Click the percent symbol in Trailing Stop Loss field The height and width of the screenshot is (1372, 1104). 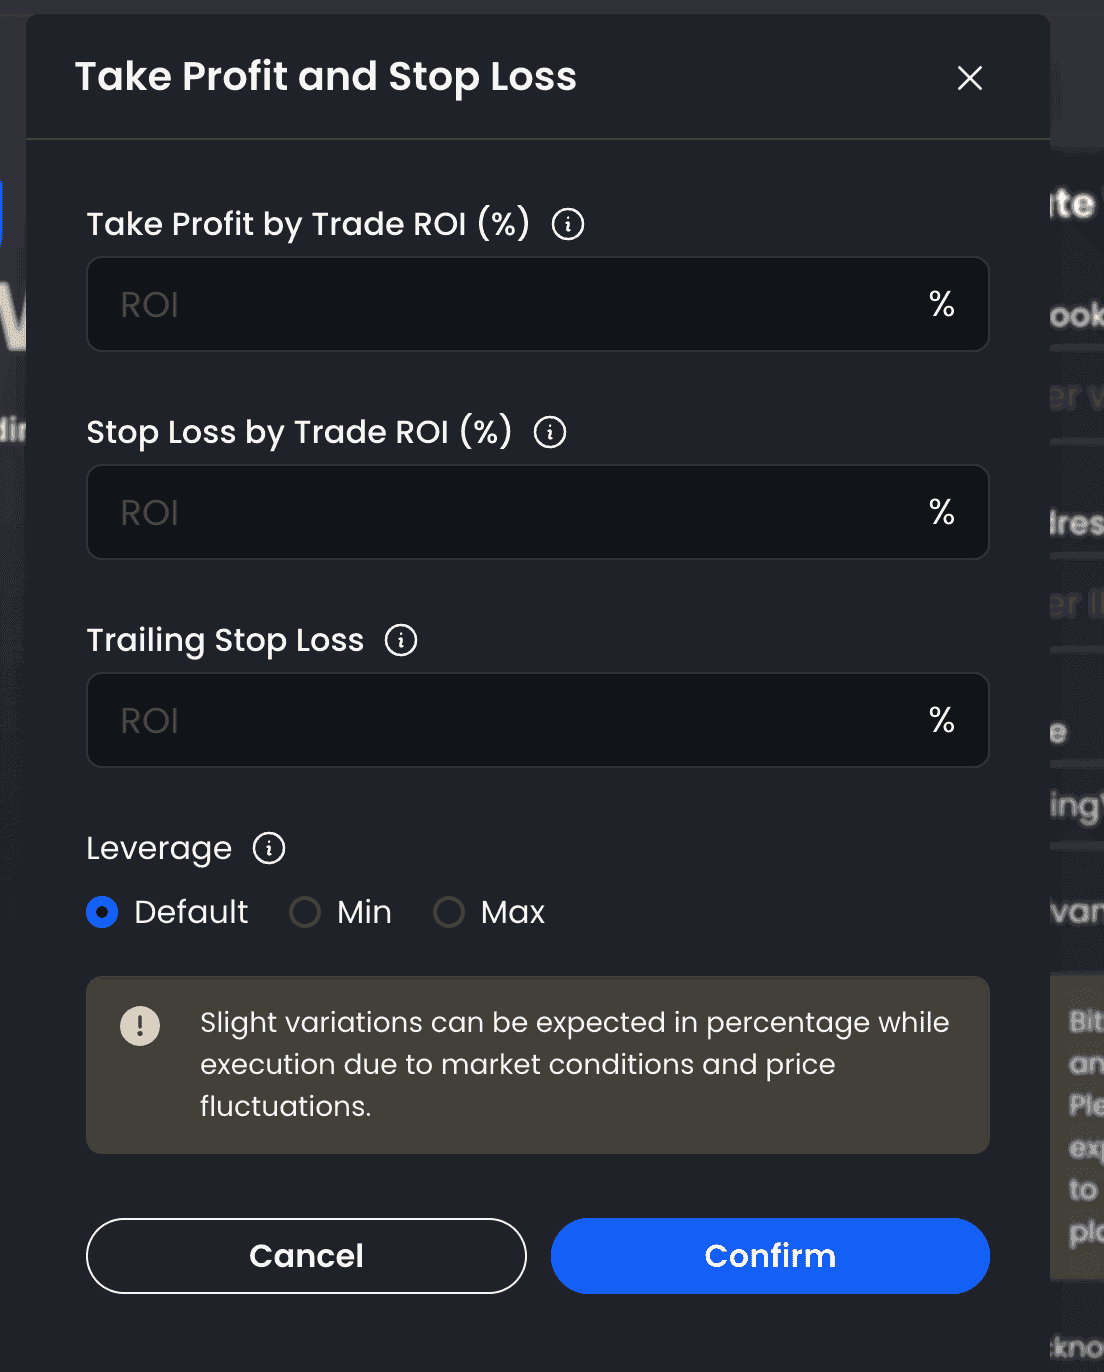pos(941,720)
